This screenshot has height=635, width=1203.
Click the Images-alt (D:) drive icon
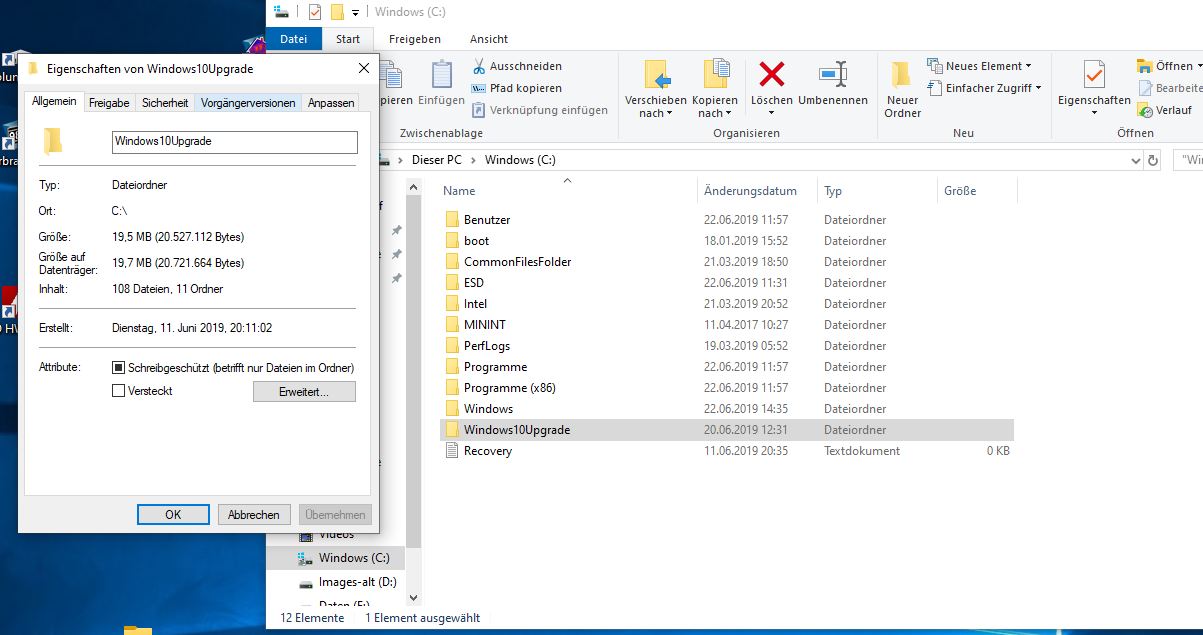306,582
